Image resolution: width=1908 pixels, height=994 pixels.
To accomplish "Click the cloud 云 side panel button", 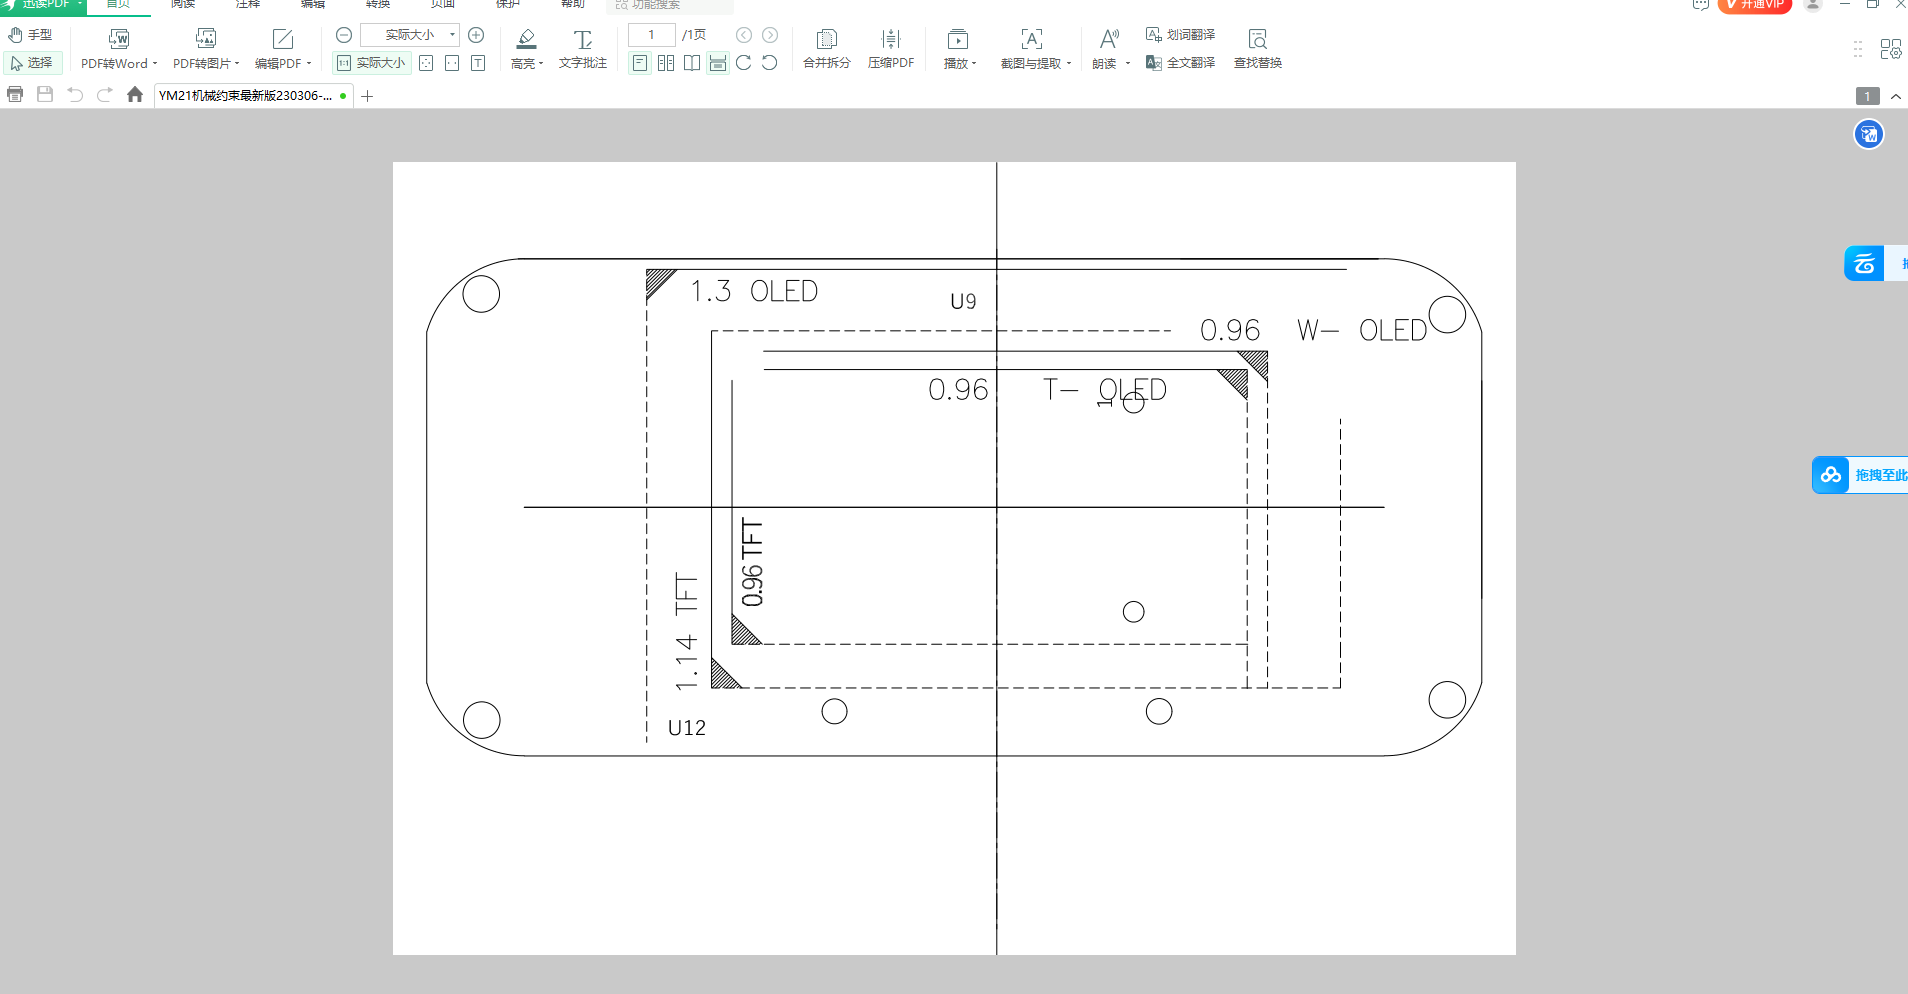I will point(1864,264).
